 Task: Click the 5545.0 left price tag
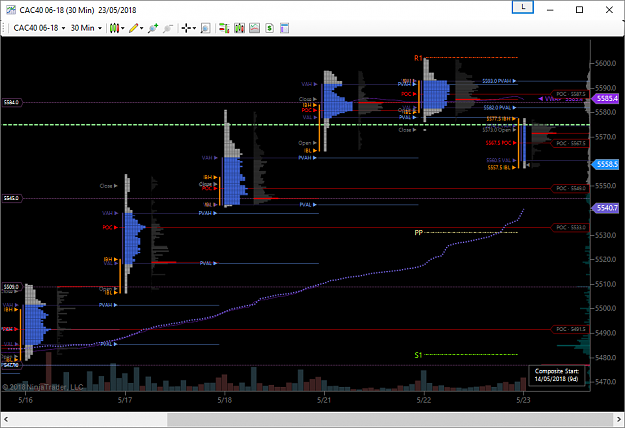click(x=11, y=198)
